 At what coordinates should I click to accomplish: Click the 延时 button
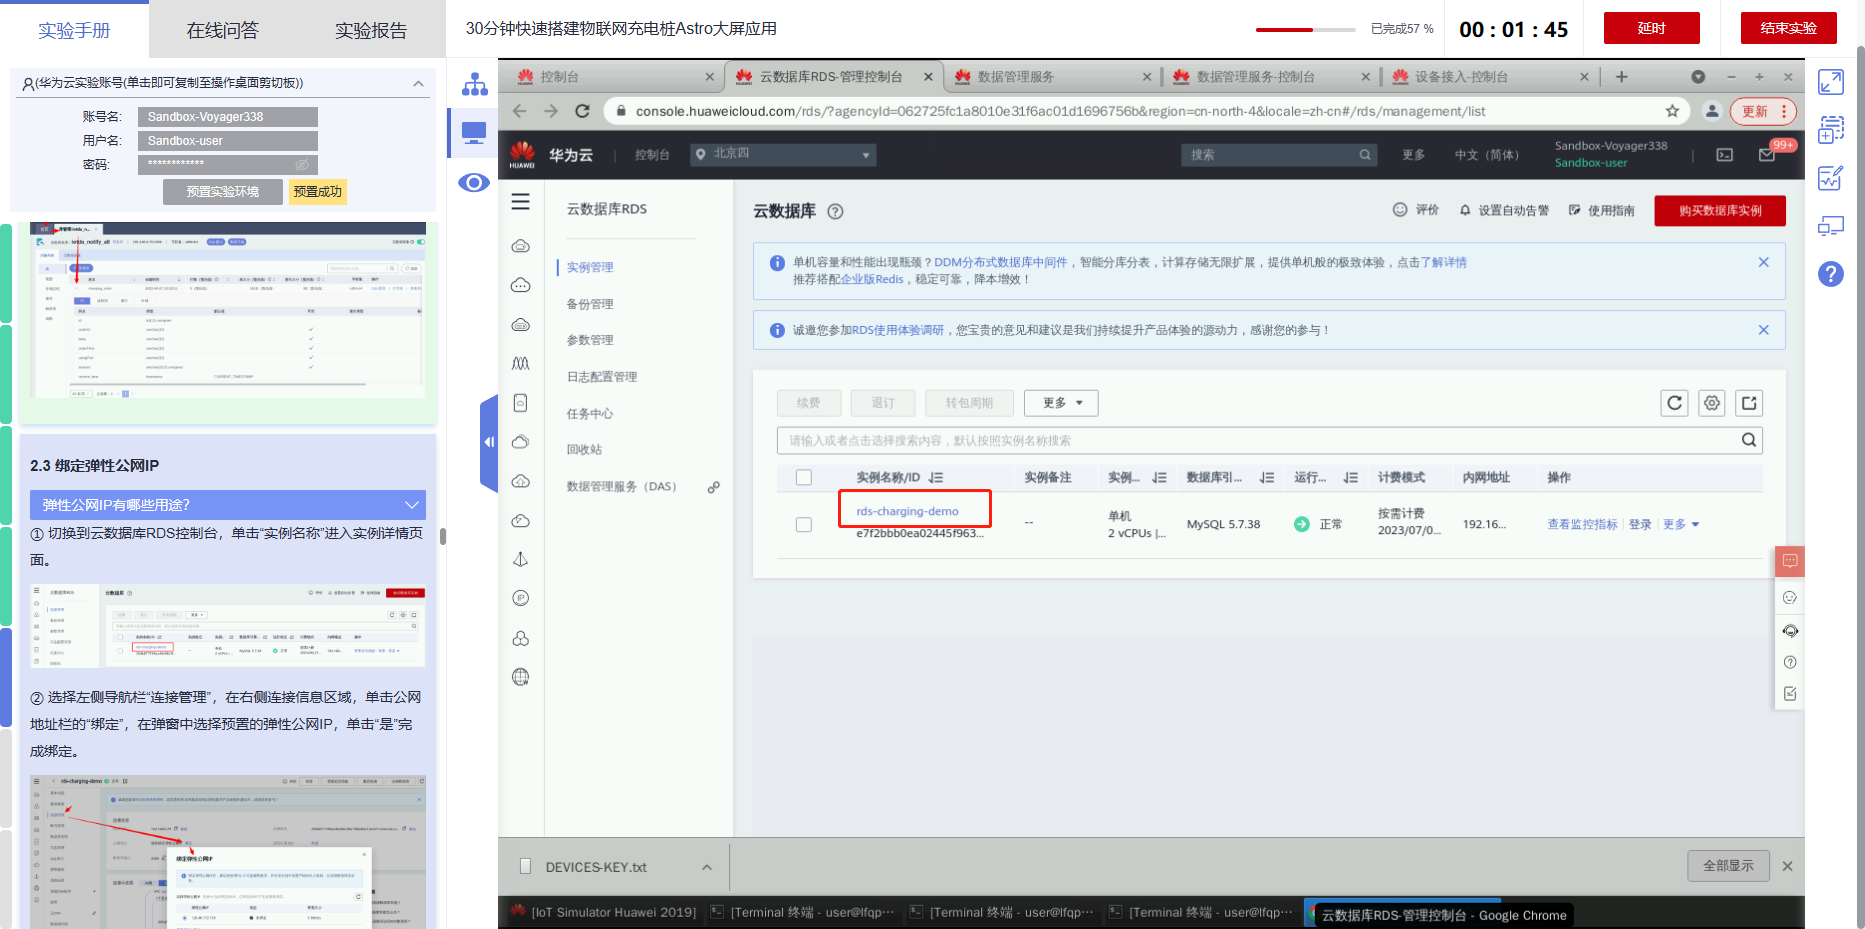point(1651,28)
